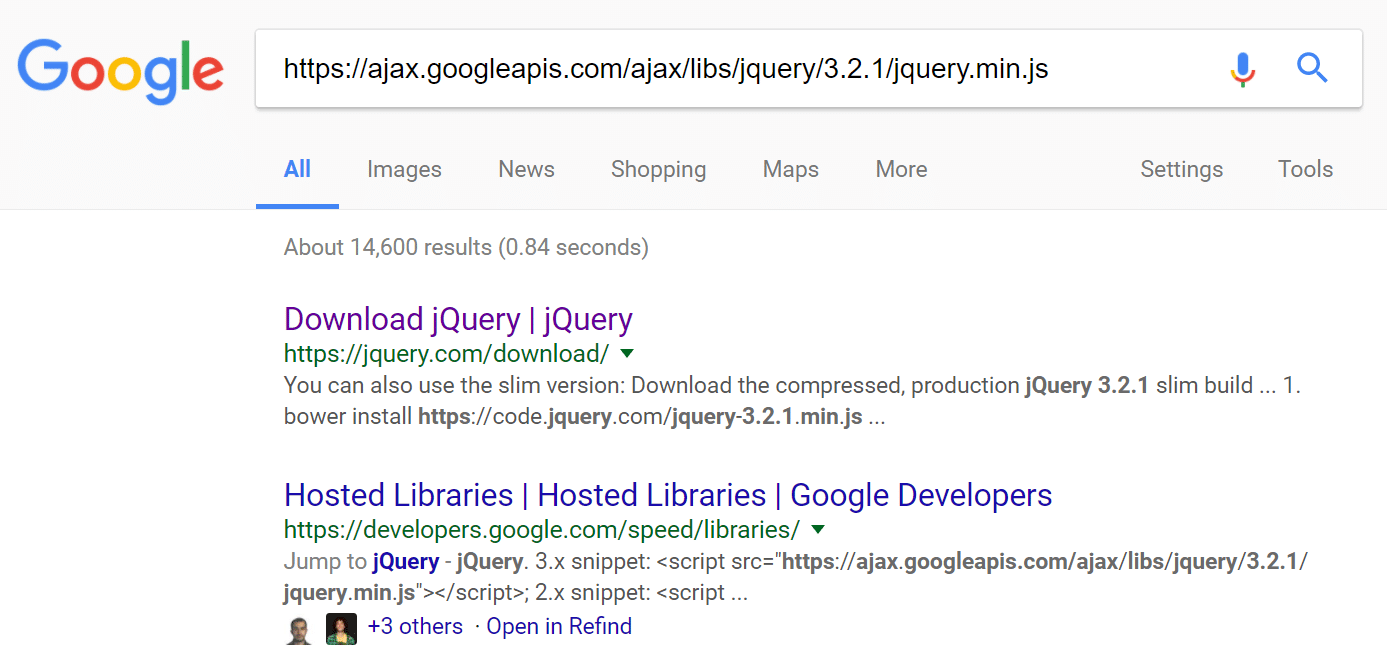The height and width of the screenshot is (663, 1387).
Task: Open the dropdown arrow next to developers.google.com URL
Action: tap(818, 529)
